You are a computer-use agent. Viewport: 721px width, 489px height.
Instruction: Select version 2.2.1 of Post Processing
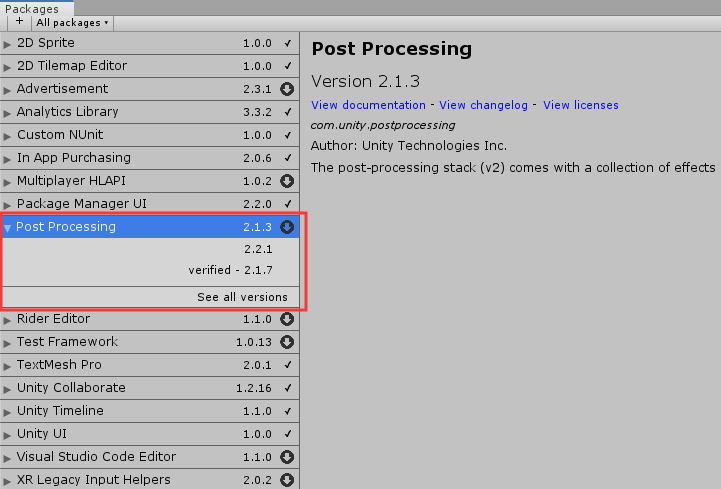coord(259,249)
